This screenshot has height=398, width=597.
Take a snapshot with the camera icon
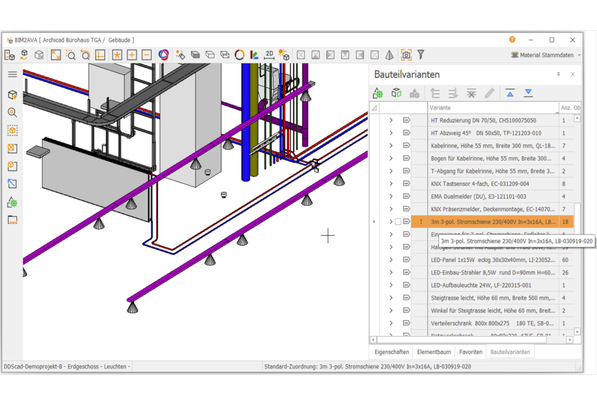(x=406, y=55)
